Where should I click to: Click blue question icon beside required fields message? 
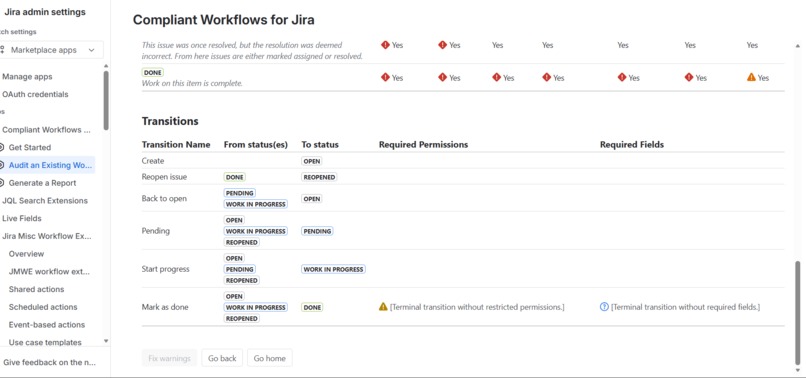pos(604,307)
